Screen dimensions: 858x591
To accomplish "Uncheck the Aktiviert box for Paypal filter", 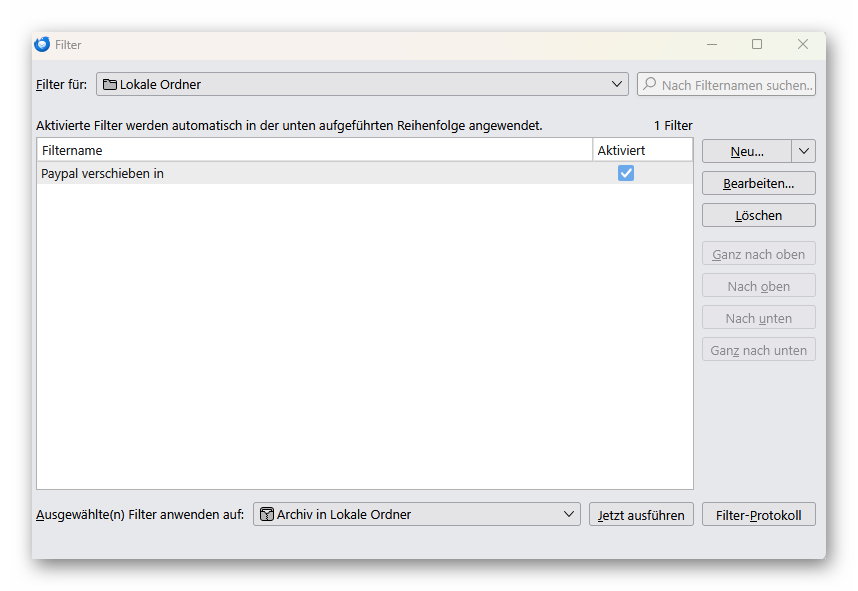I will 625,173.
